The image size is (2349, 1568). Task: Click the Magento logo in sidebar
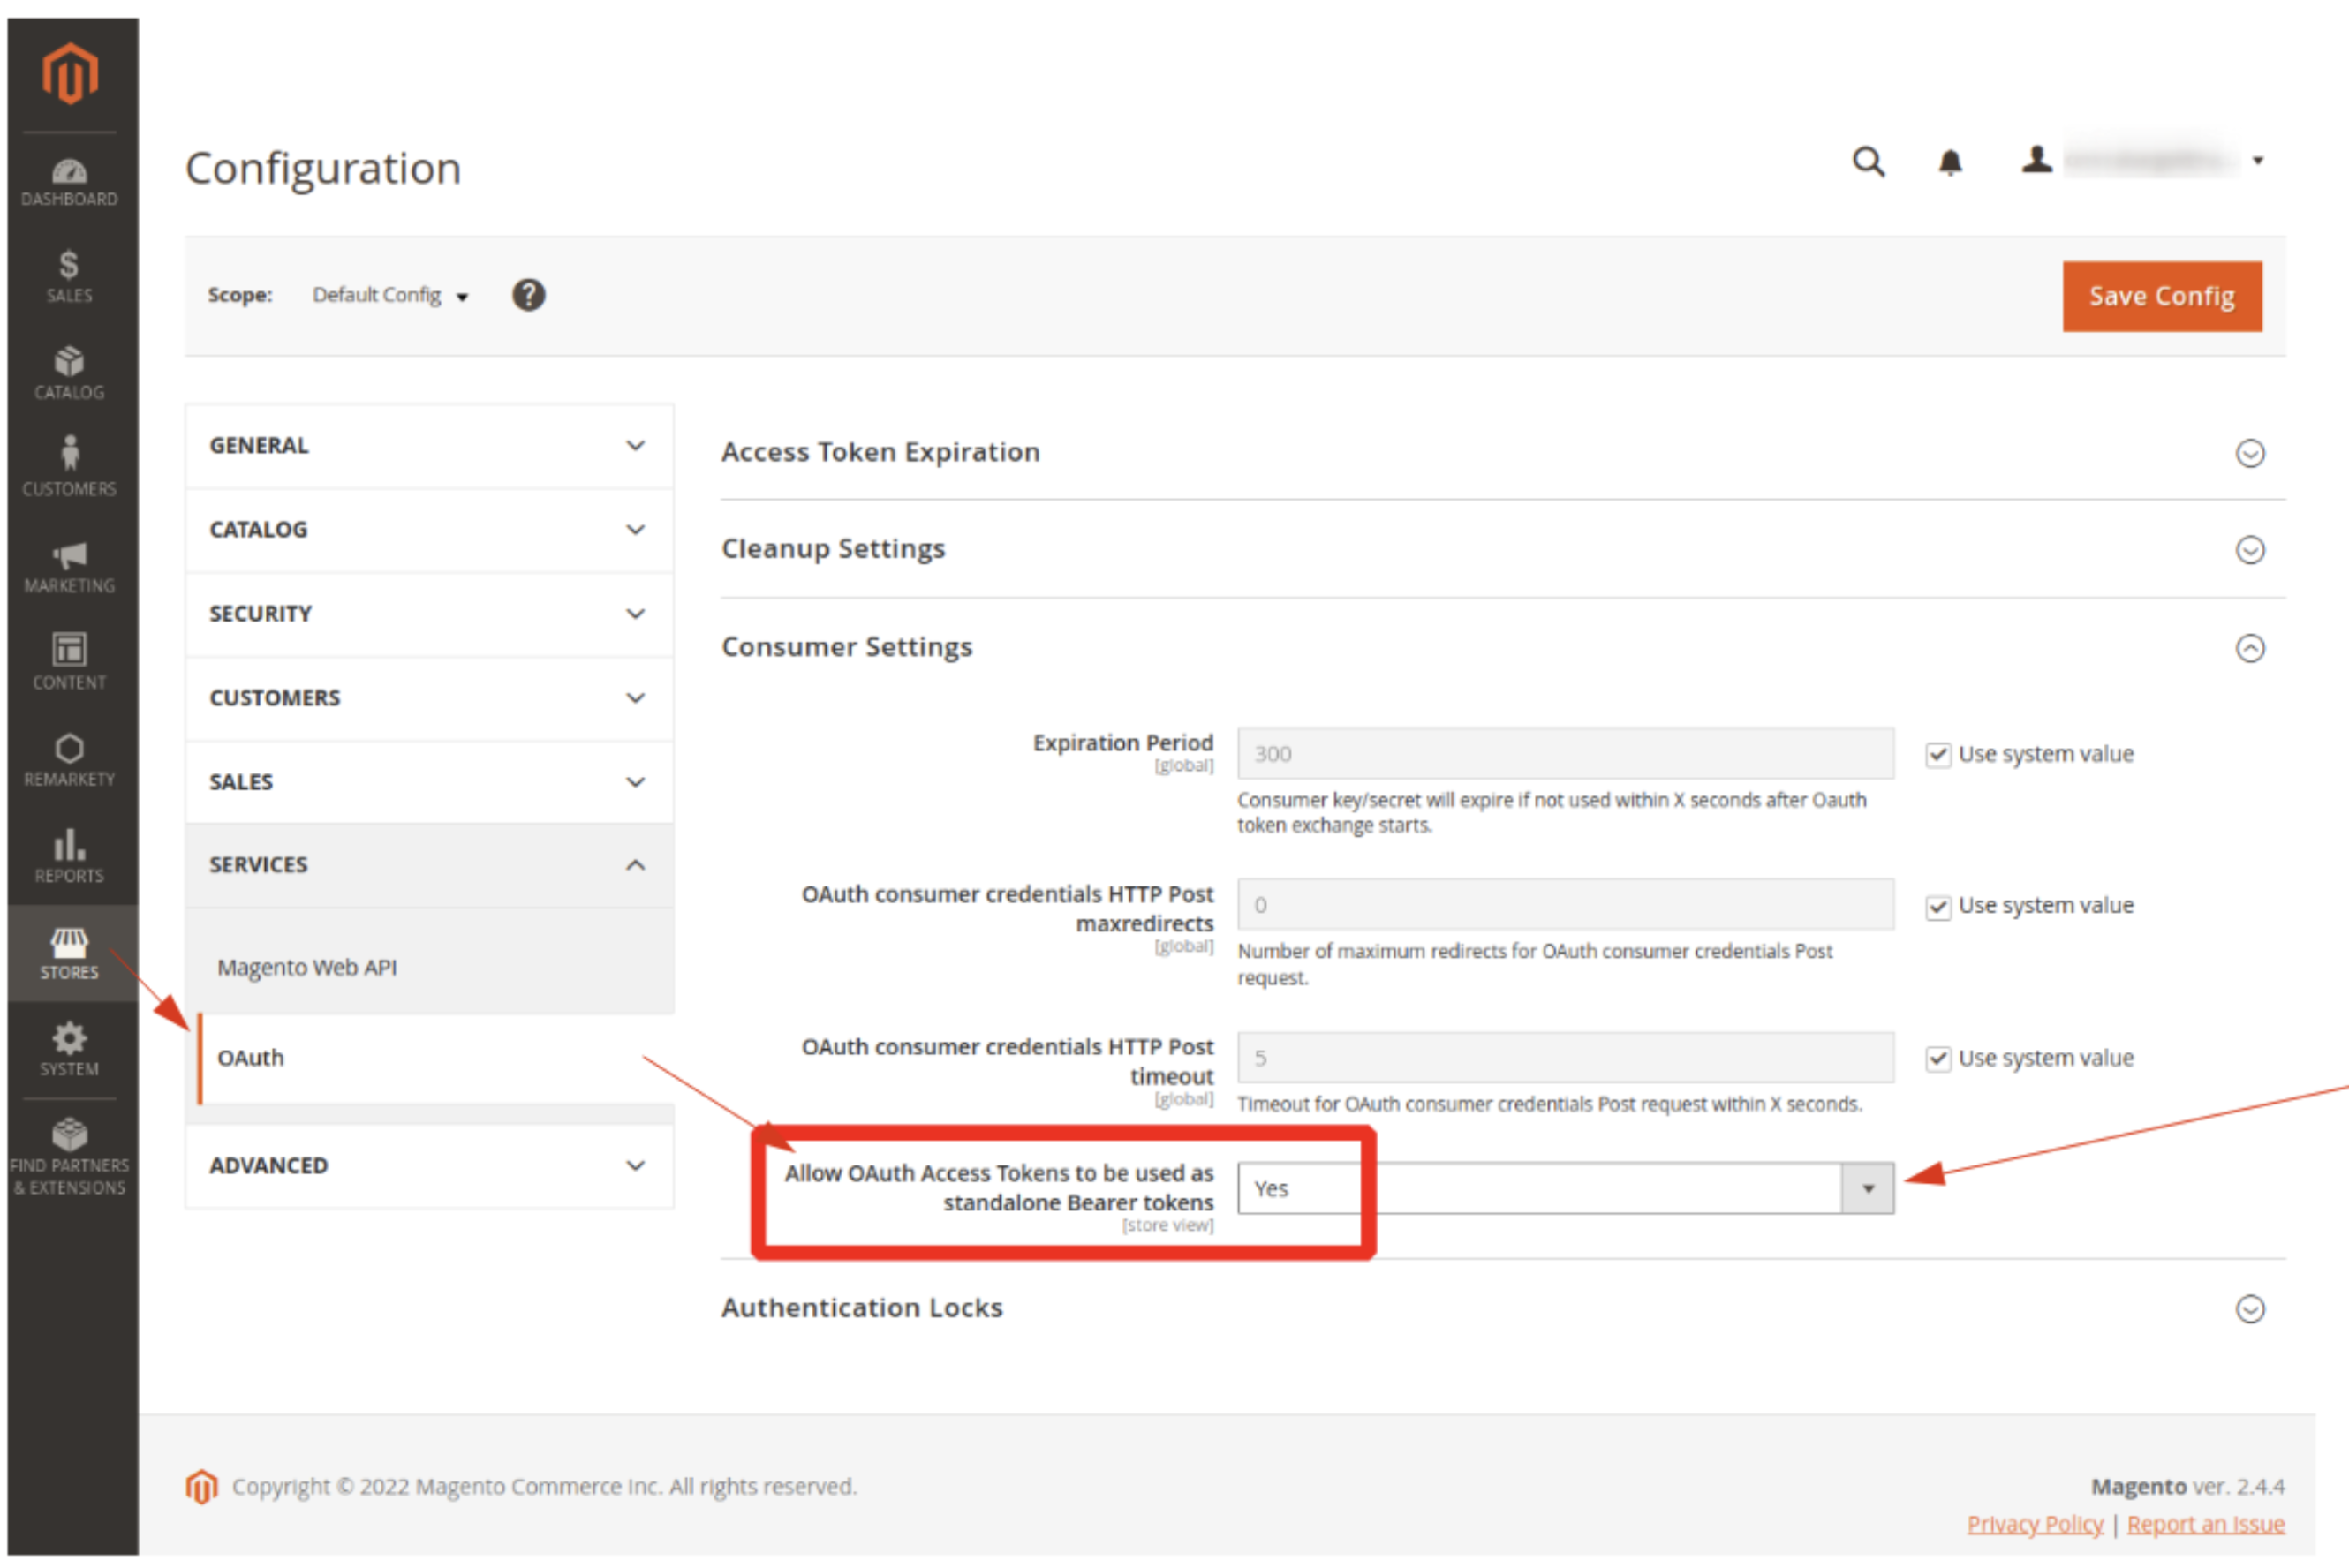(x=70, y=72)
